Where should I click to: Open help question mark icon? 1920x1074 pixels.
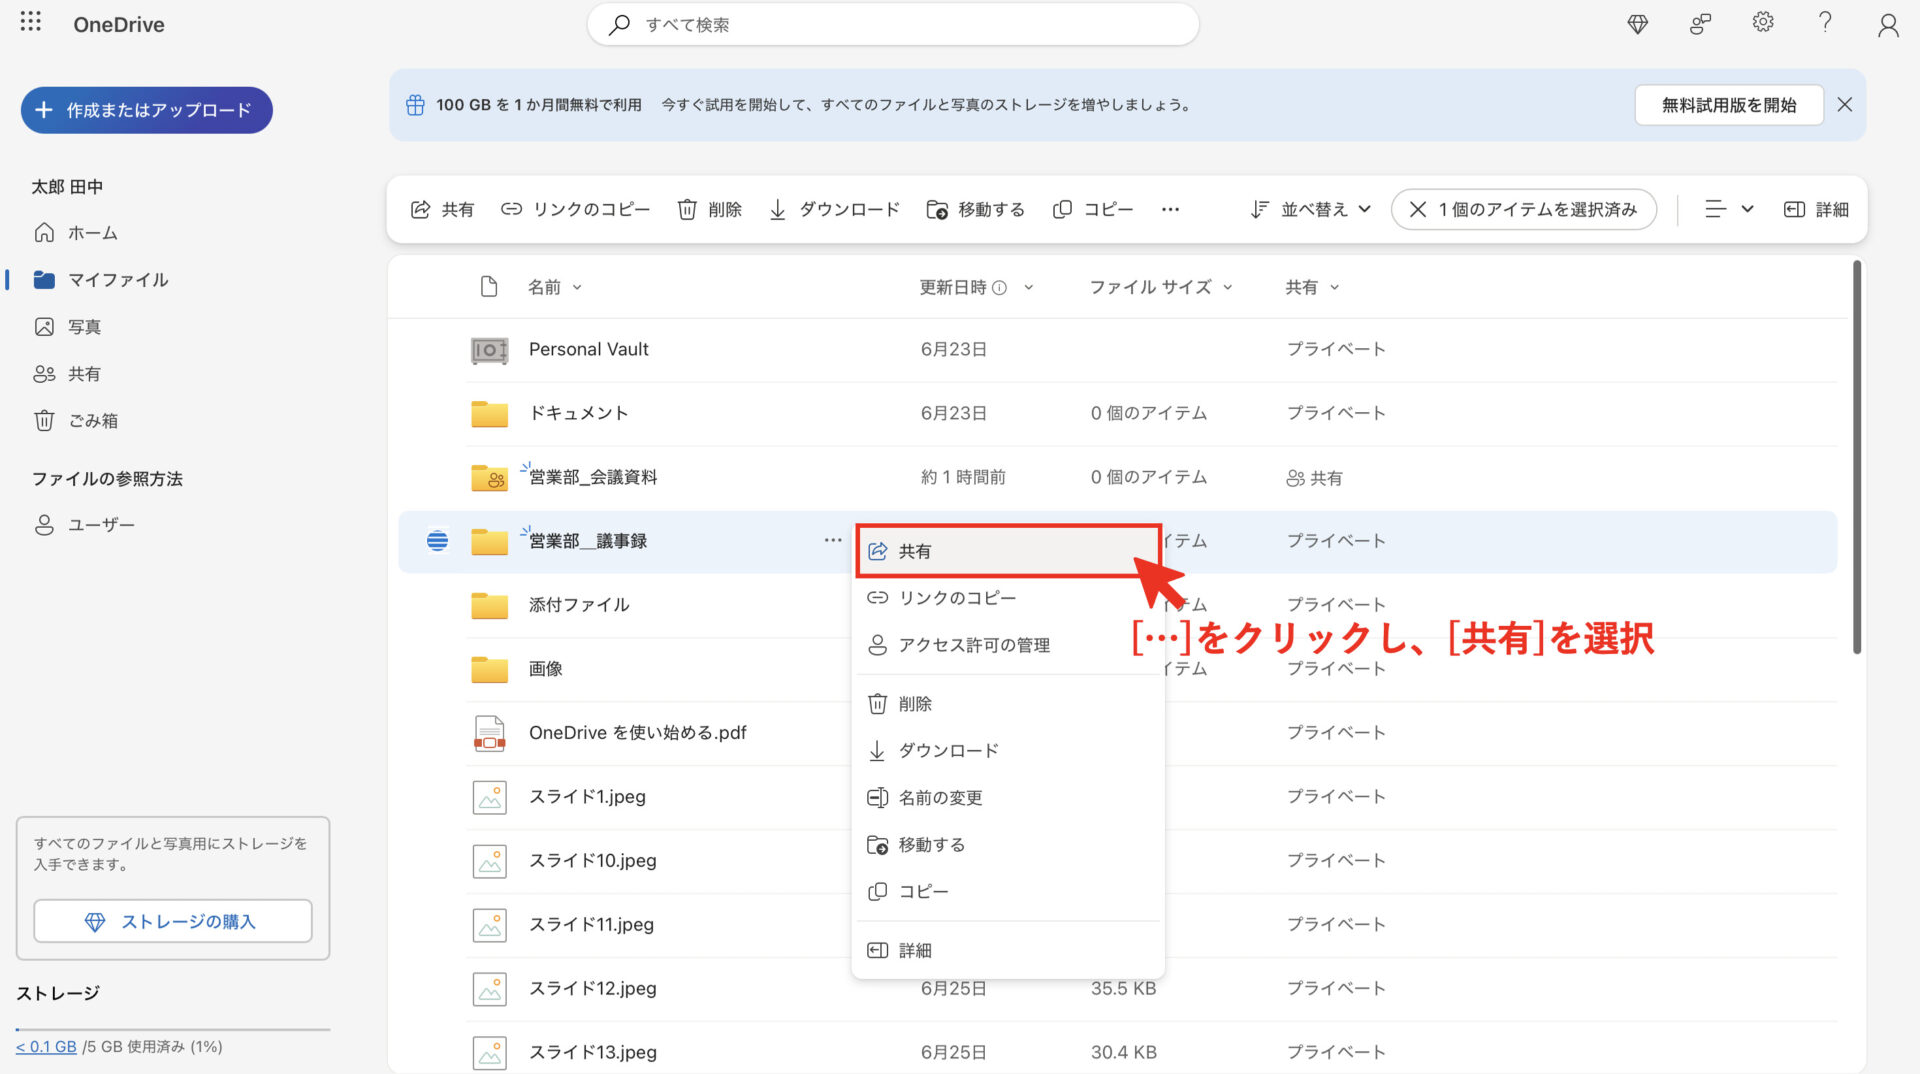click(x=1825, y=22)
